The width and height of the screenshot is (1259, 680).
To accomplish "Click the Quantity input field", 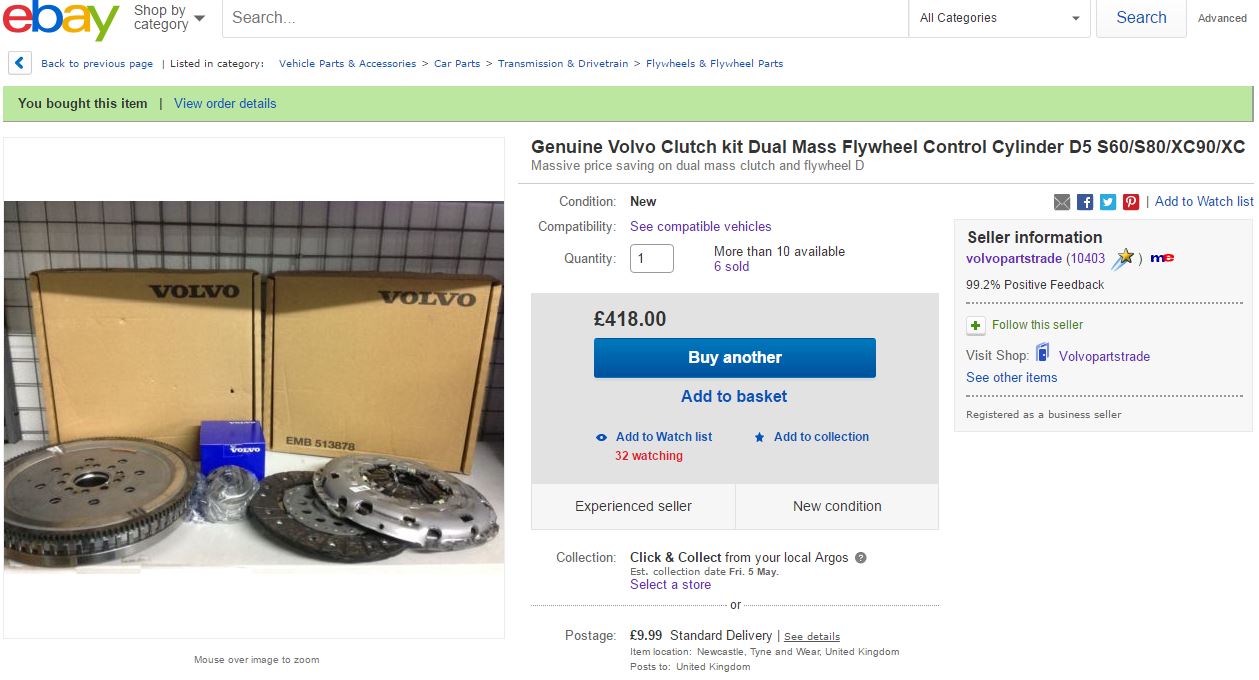I will point(652,259).
